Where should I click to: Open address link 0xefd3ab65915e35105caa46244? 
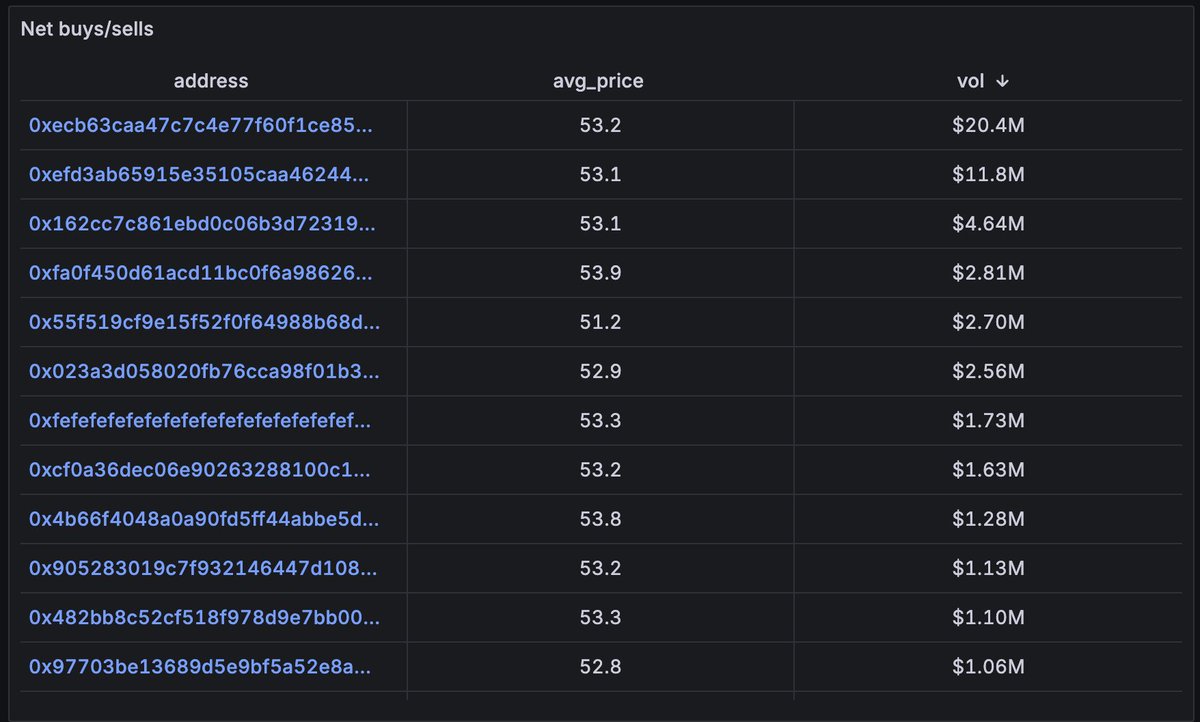tap(199, 174)
